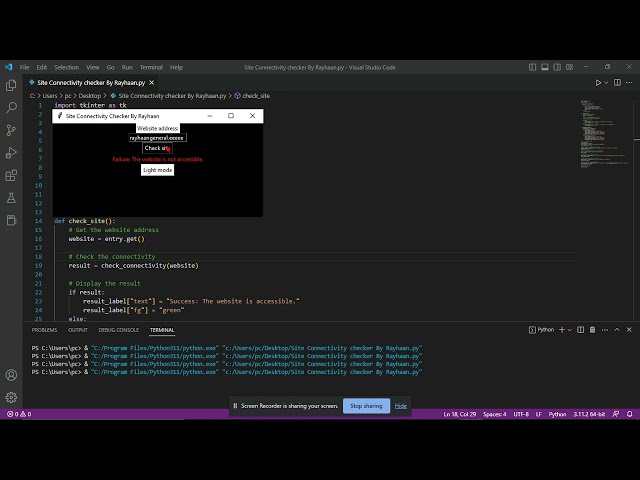Viewport: 640px width, 480px height.
Task: Click LF end of line status entry
Action: click(x=538, y=414)
